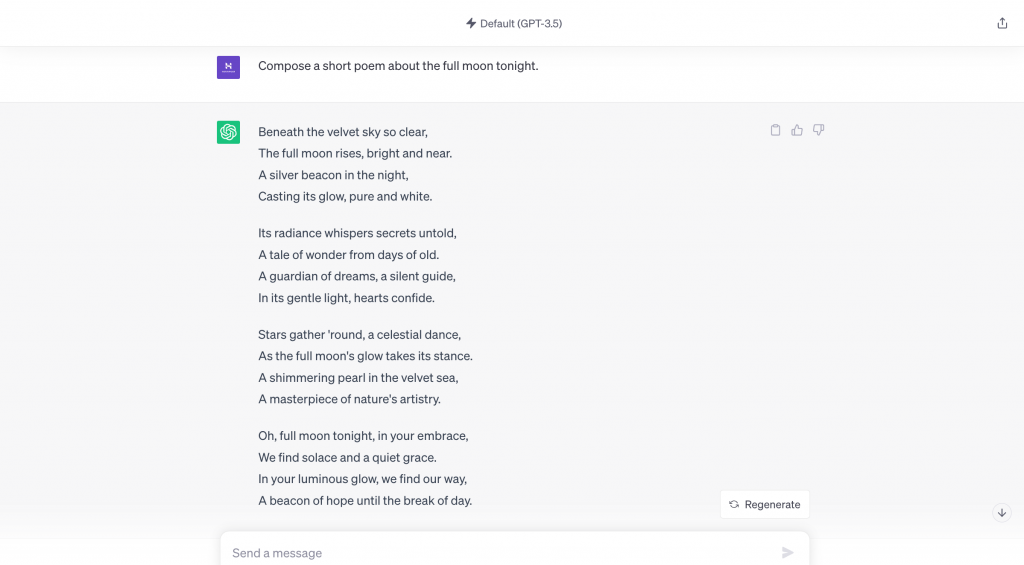1024x565 pixels.
Task: Click the user prompt about full moon
Action: 398,66
